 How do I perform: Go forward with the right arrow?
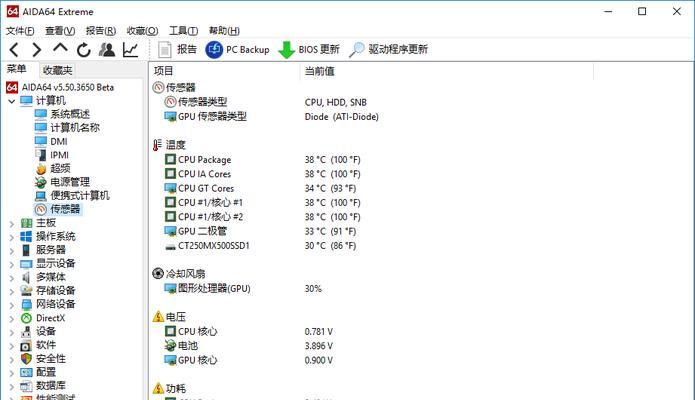pyautogui.click(x=37, y=50)
